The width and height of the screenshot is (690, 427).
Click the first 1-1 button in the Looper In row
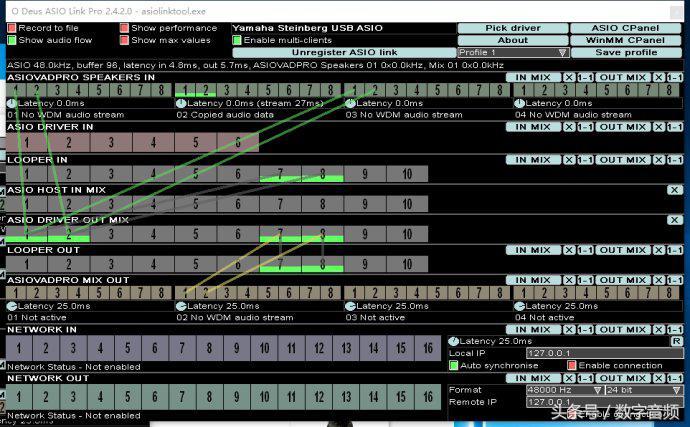point(584,160)
